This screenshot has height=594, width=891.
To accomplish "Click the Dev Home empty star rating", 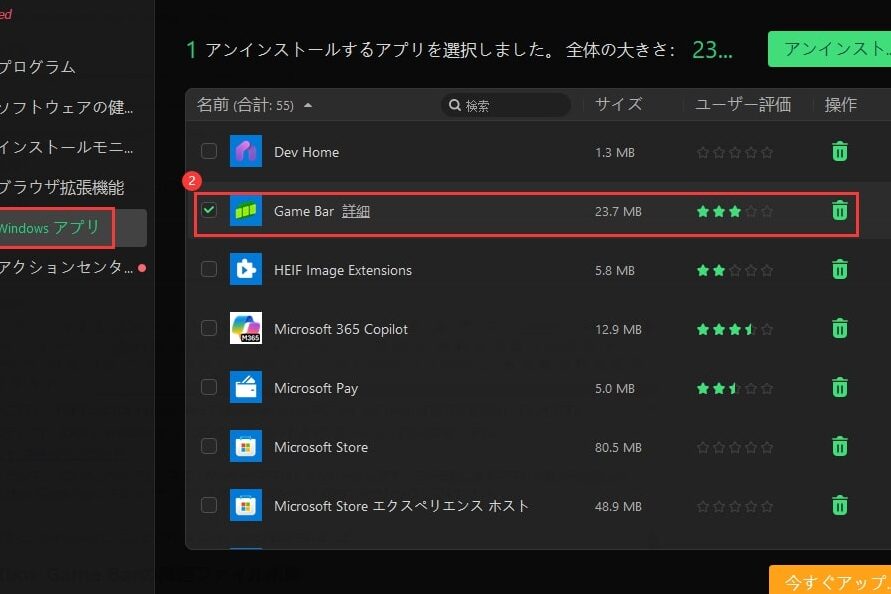I will tap(735, 152).
